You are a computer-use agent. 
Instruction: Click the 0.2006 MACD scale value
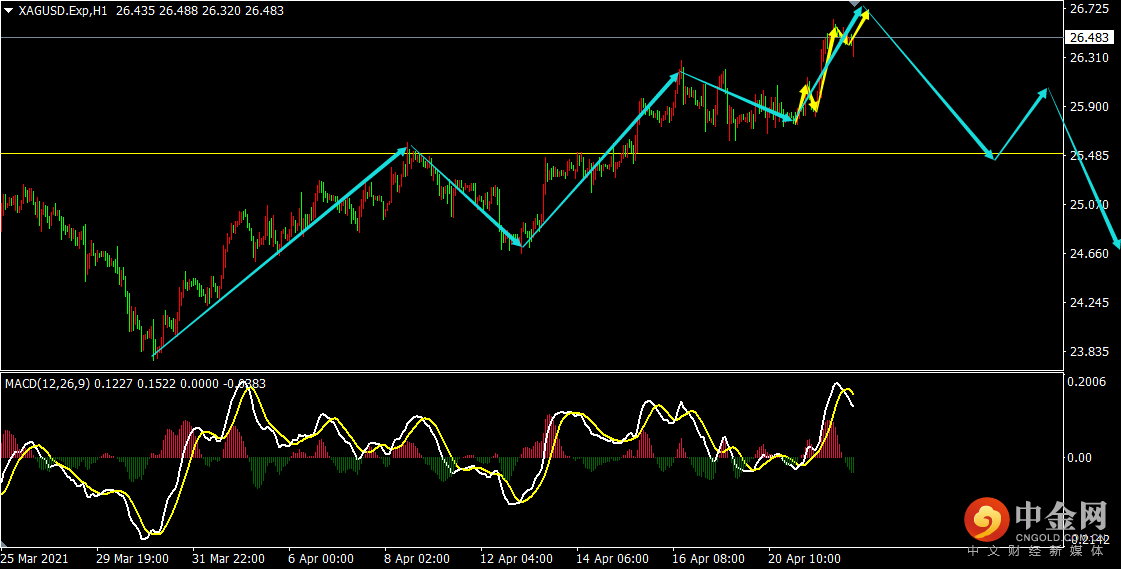(1088, 382)
